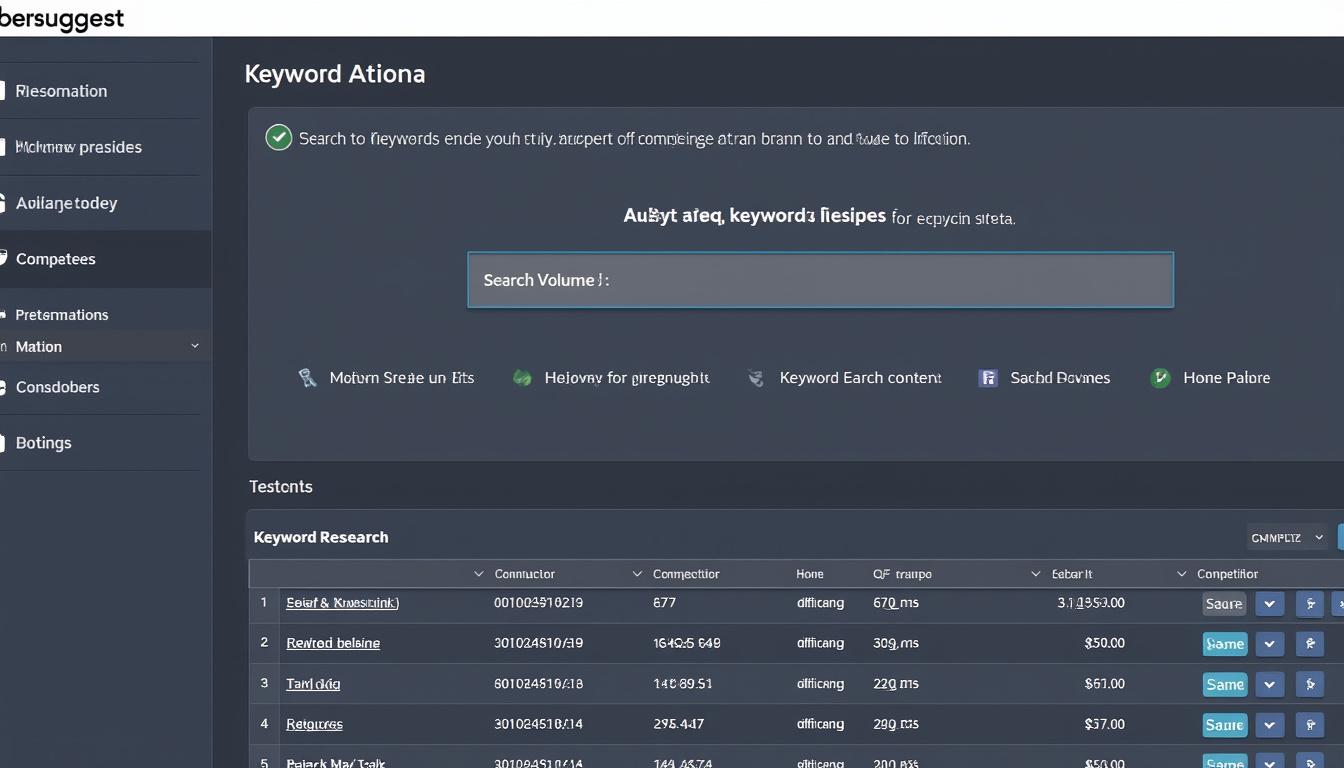Click the Competitior column header sort control
Image resolution: width=1344 pixels, height=768 pixels.
coord(1181,573)
